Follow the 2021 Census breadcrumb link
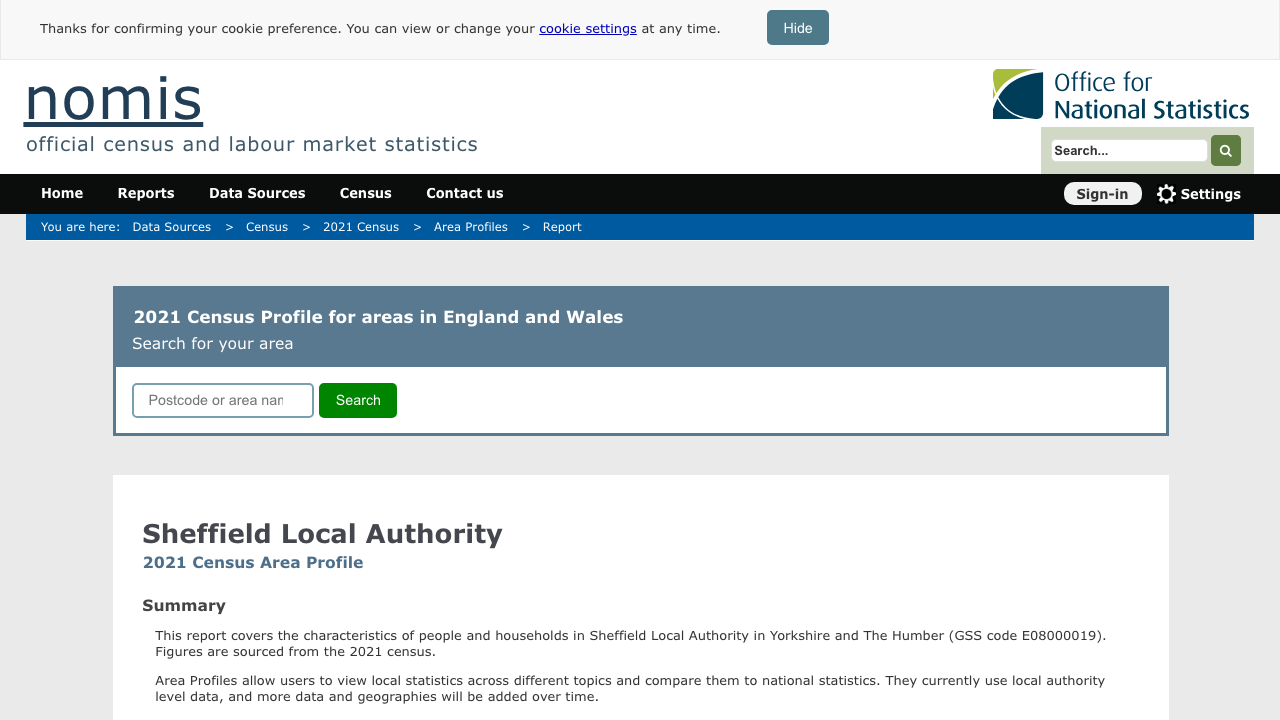This screenshot has height=720, width=1280. pos(360,227)
